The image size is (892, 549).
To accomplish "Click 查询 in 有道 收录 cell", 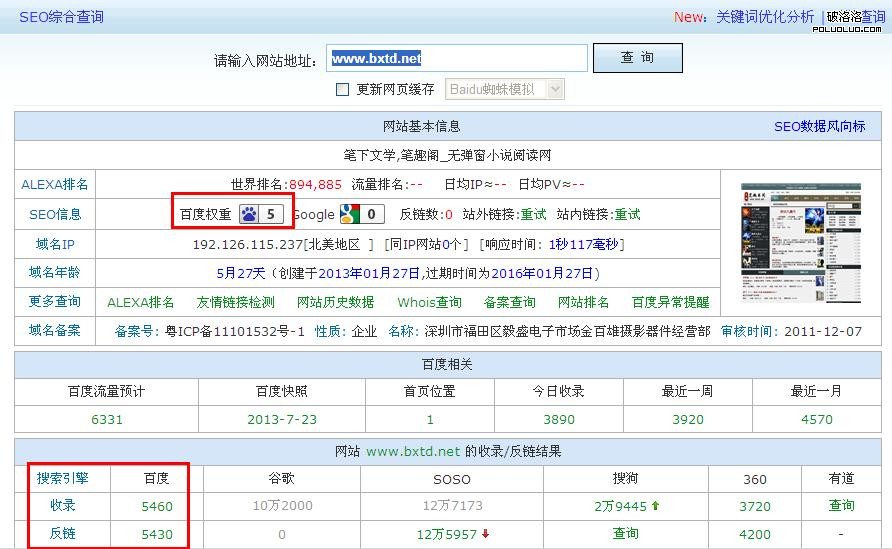I will tap(841, 505).
